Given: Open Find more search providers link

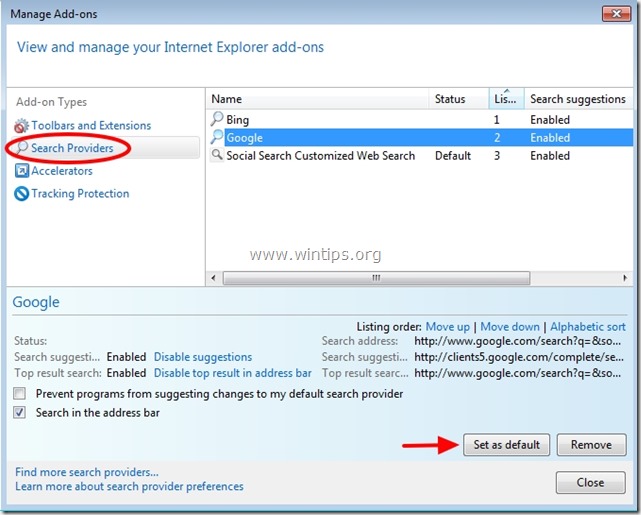Looking at the screenshot, I should click(87, 472).
